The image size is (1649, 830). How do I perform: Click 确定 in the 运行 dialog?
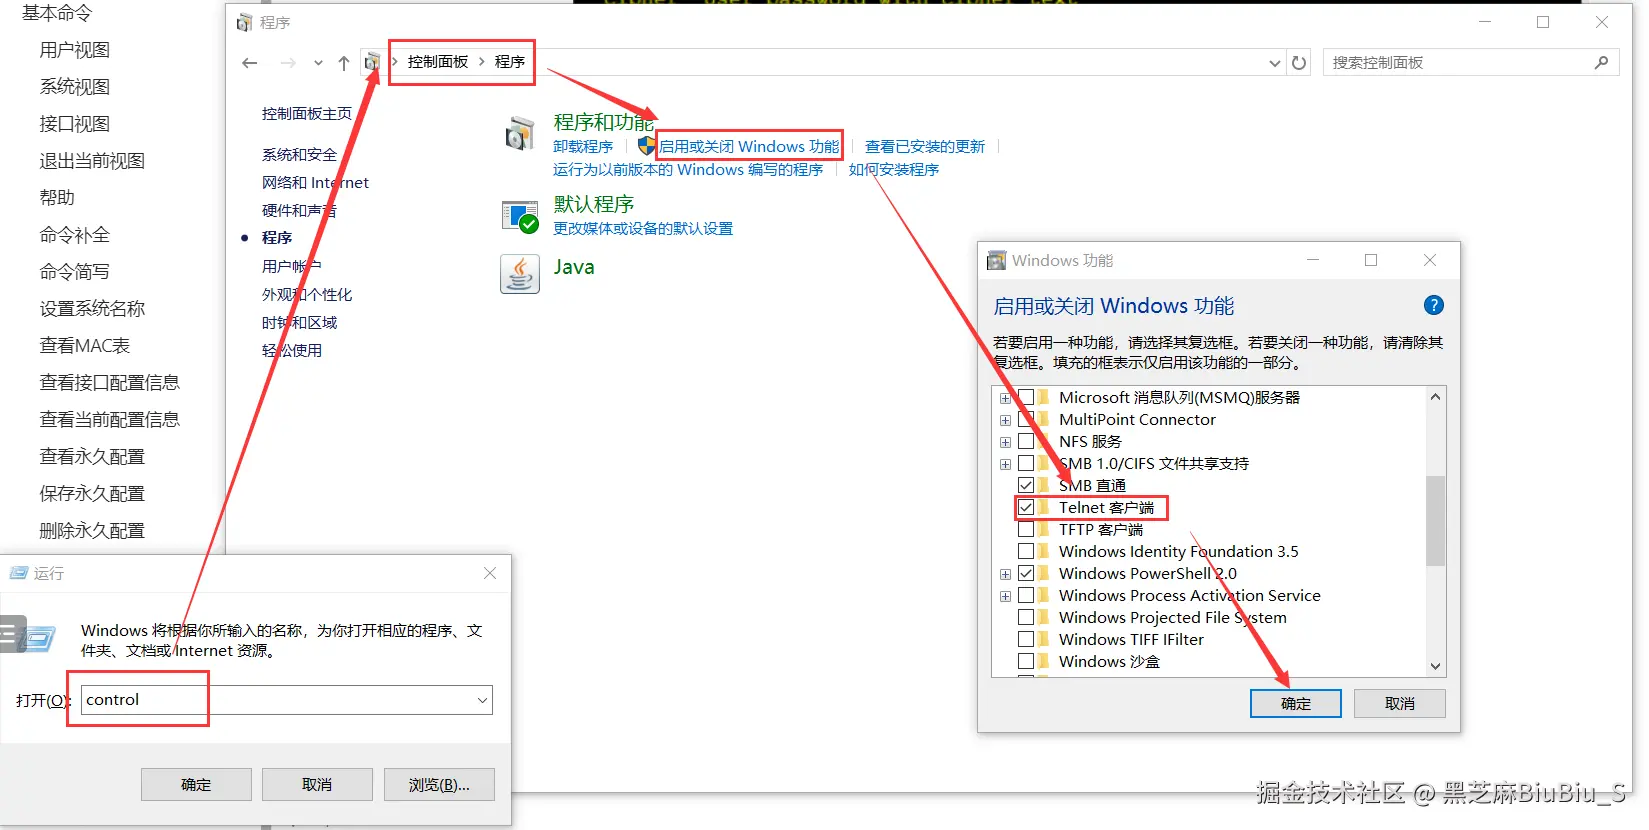click(196, 785)
